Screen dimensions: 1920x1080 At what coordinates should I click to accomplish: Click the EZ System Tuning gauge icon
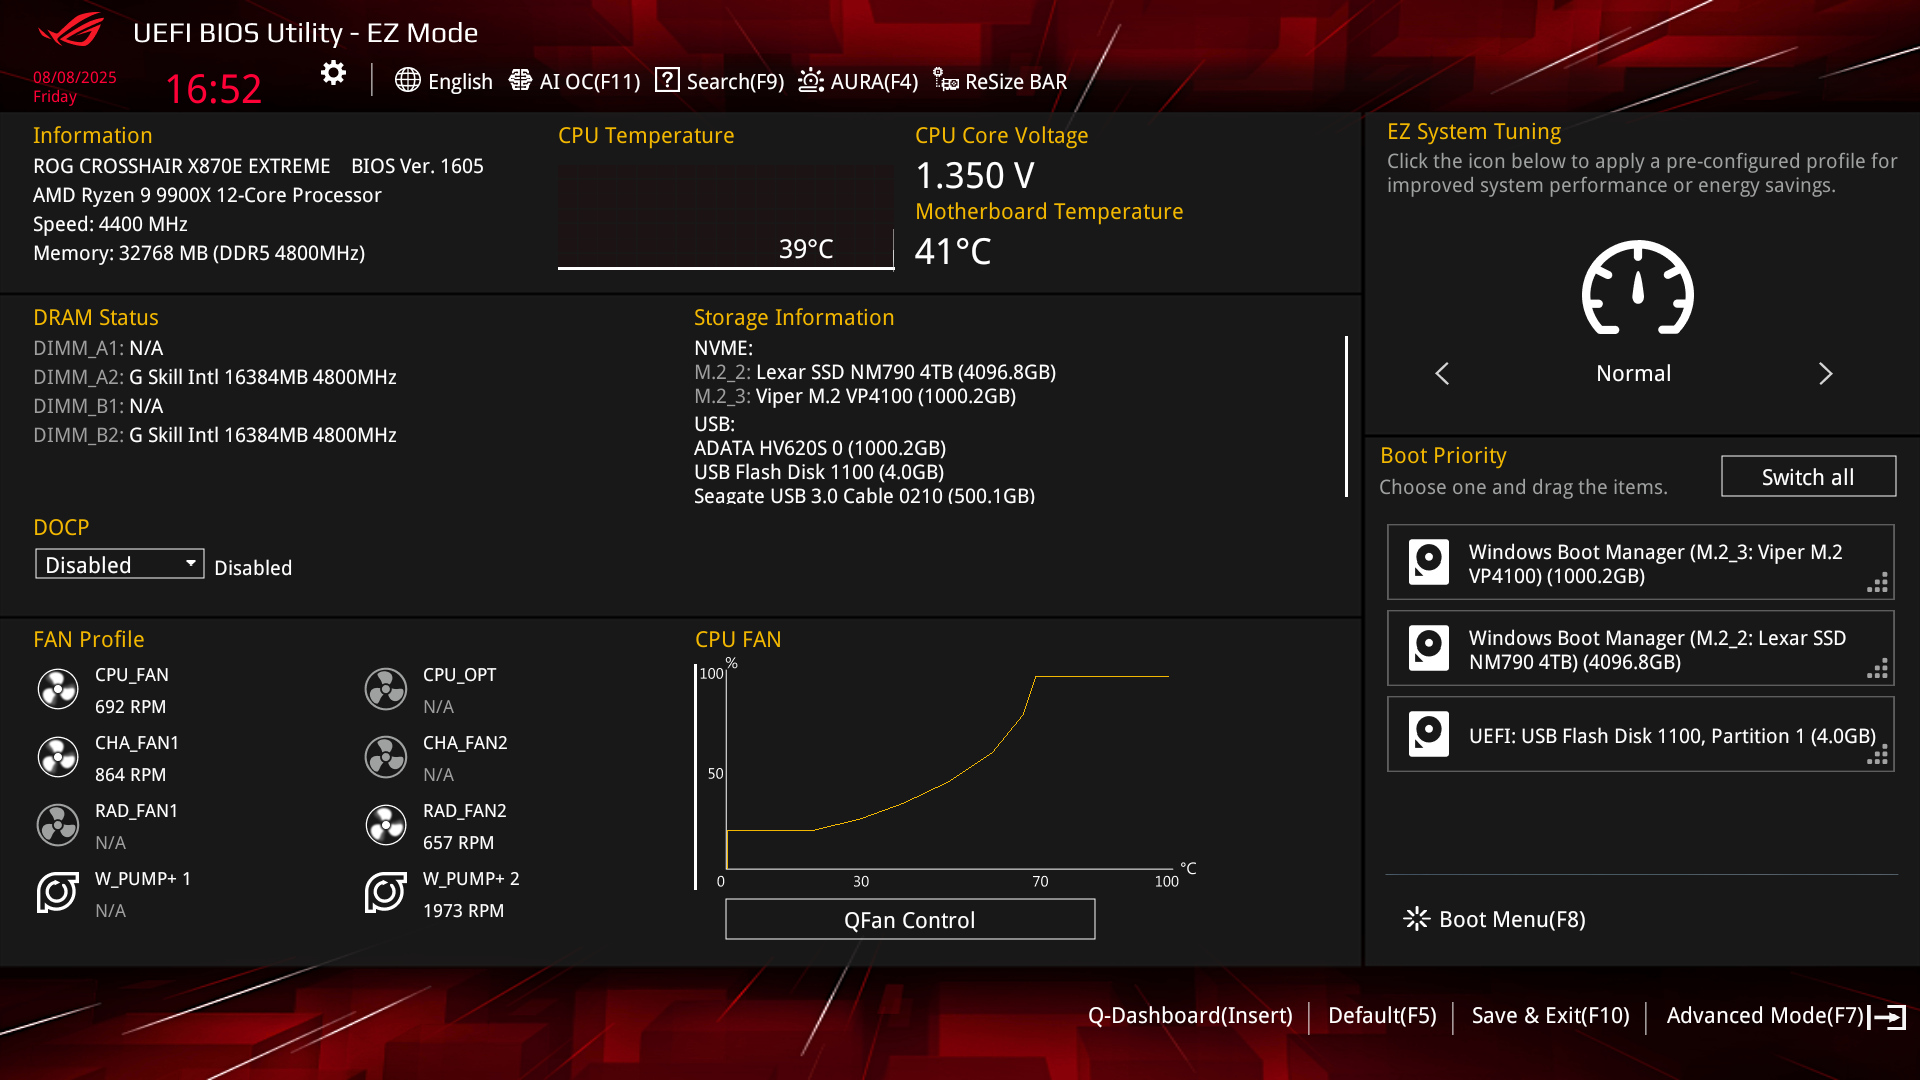[x=1637, y=288]
